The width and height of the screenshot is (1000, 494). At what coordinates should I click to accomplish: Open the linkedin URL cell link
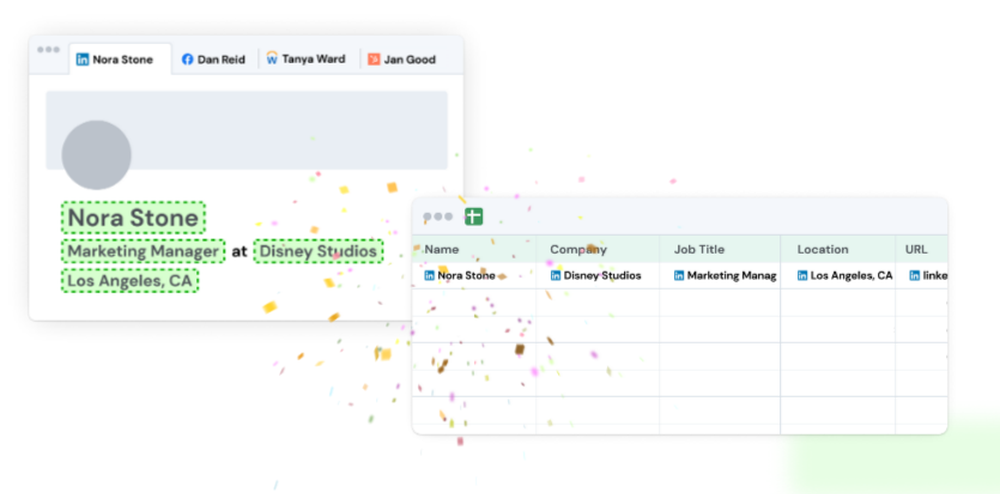click(x=929, y=276)
